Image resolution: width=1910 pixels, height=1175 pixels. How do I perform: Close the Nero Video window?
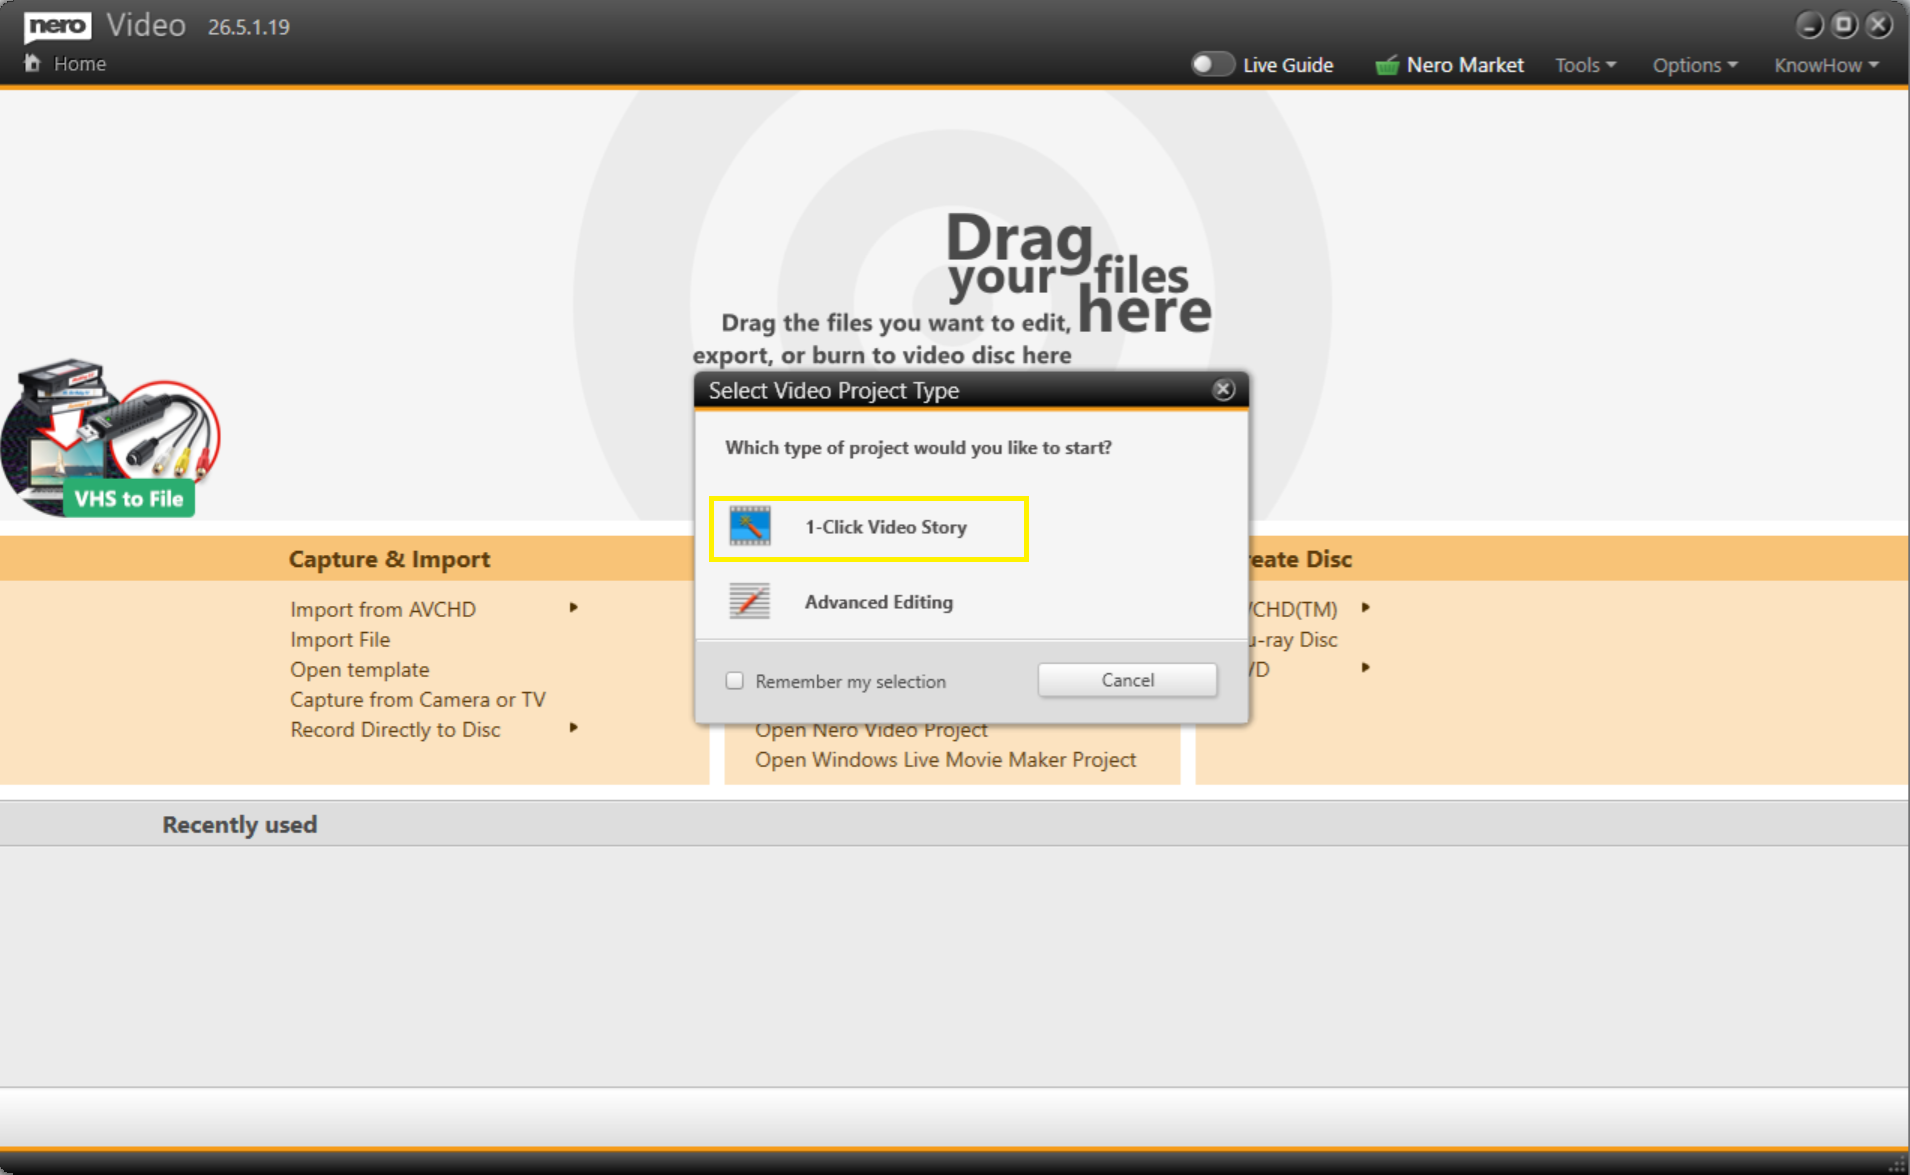click(1879, 25)
